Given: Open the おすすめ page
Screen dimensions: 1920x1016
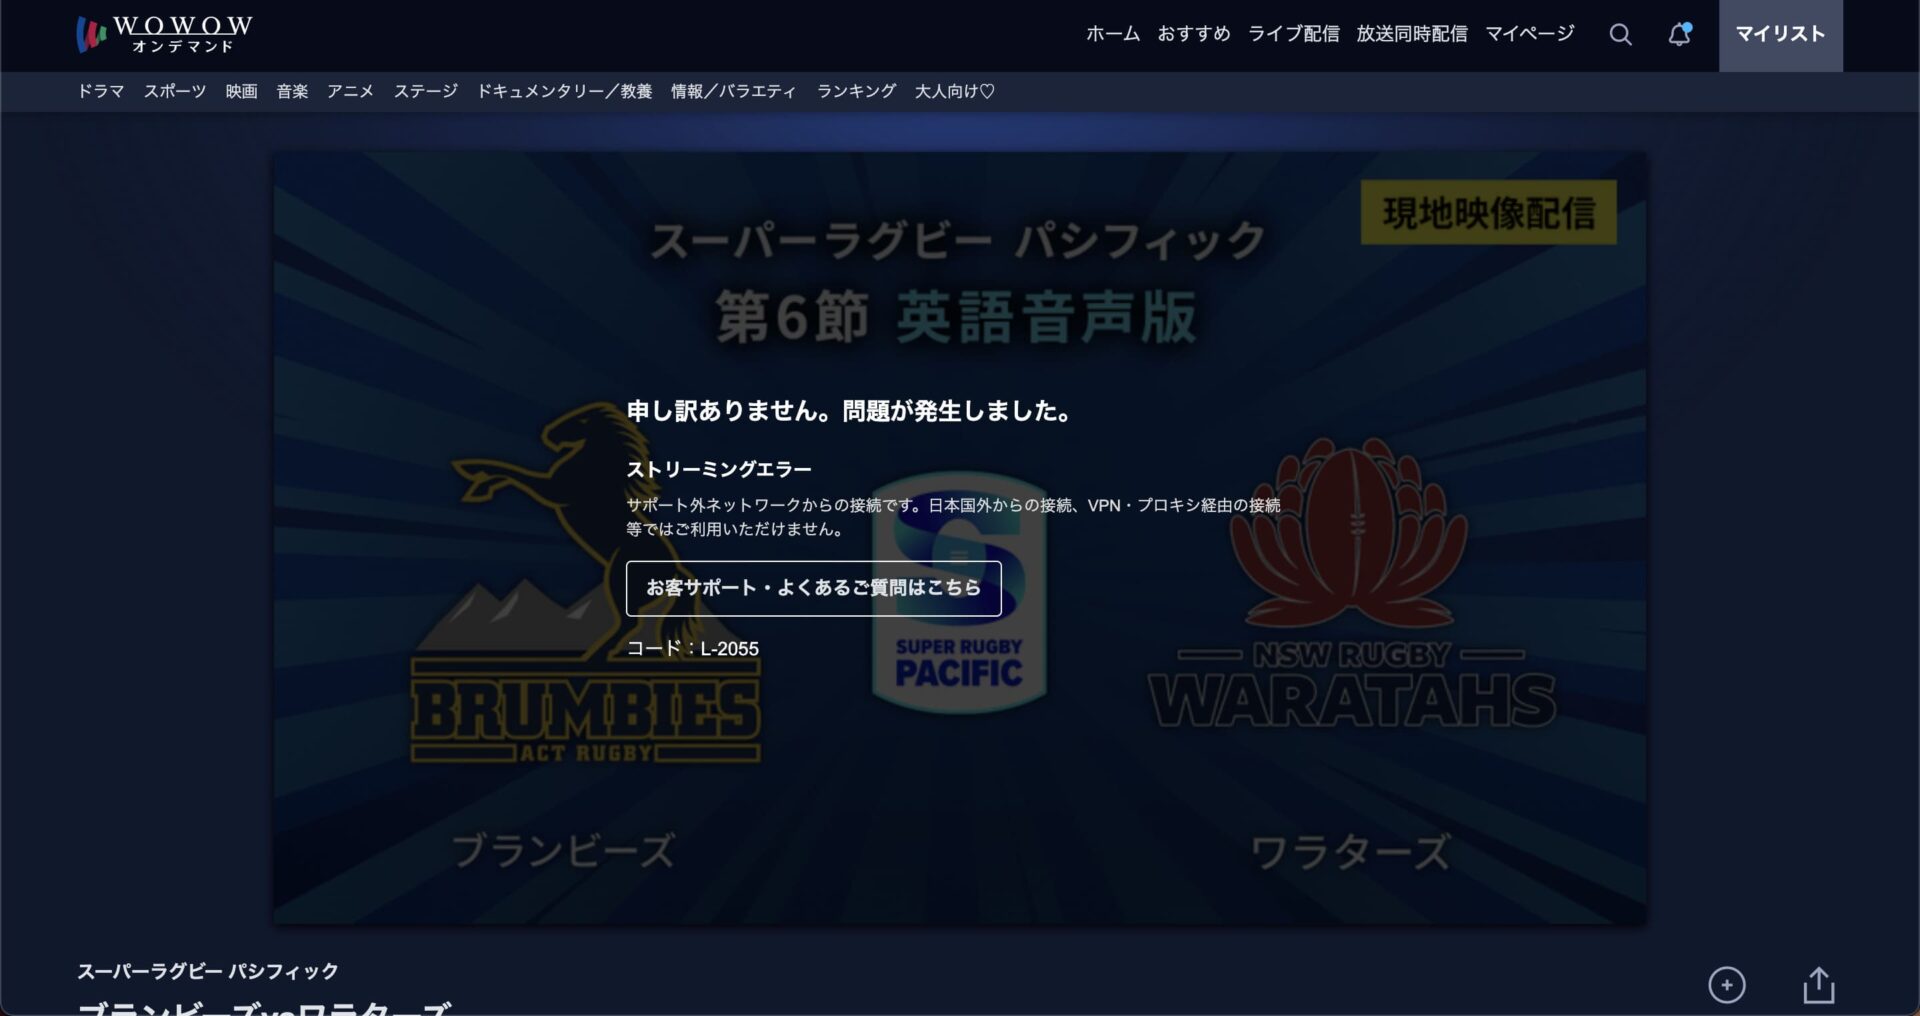Looking at the screenshot, I should click(x=1193, y=33).
